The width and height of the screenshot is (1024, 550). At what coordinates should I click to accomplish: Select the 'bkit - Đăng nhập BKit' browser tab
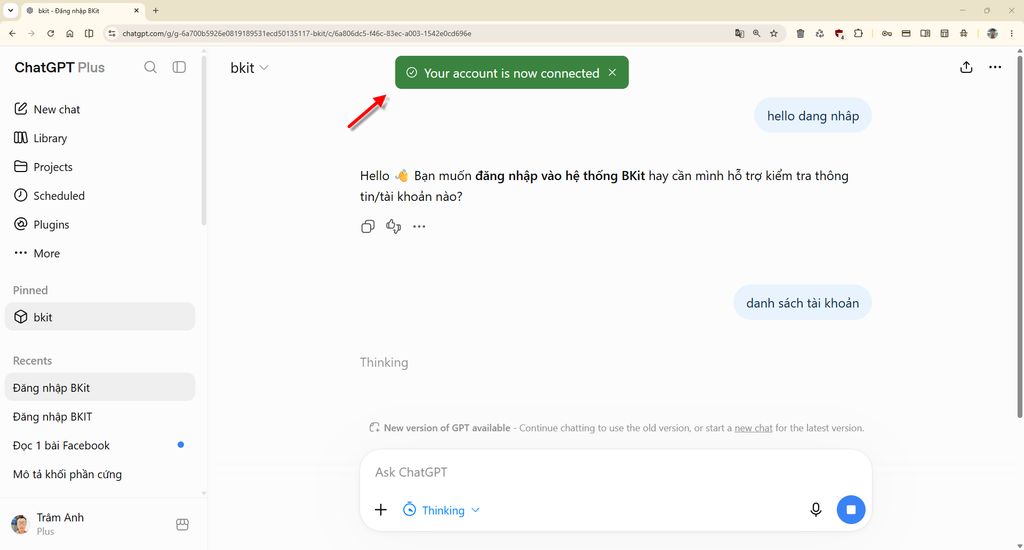[84, 10]
